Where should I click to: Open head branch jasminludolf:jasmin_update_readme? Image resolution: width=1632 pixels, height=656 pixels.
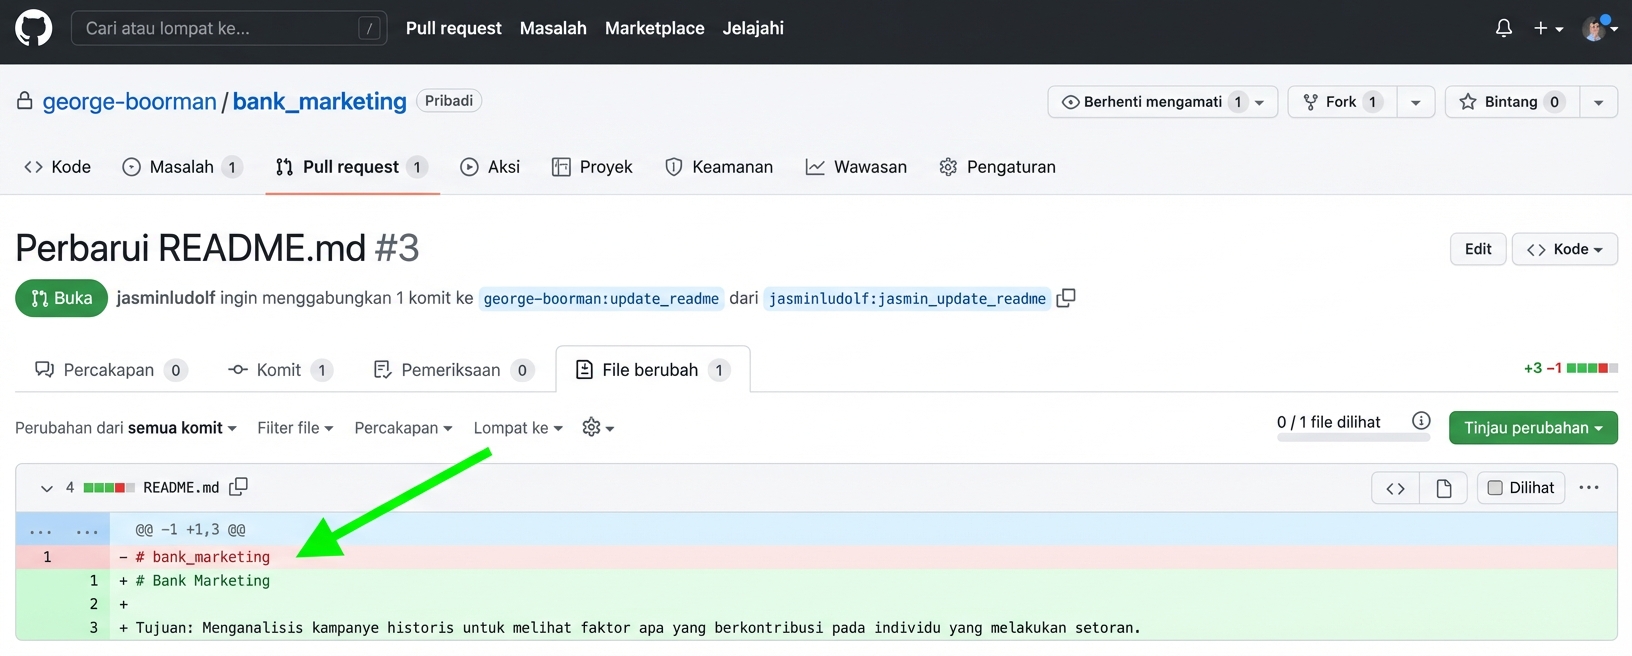907,299
